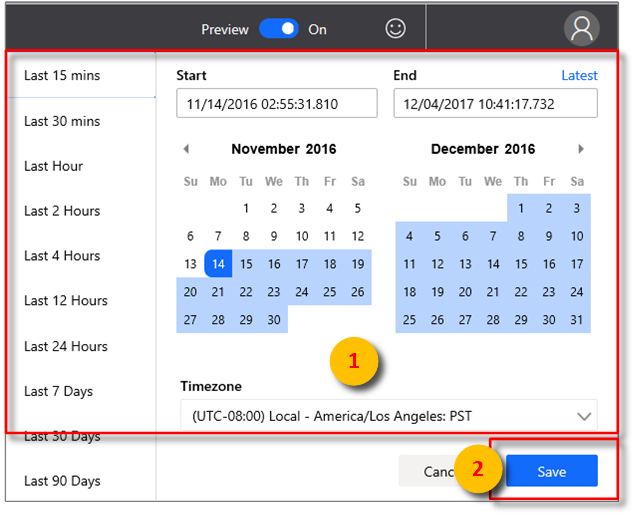The height and width of the screenshot is (516, 635).
Task: Select Last 30 mins preset
Action: tap(62, 121)
